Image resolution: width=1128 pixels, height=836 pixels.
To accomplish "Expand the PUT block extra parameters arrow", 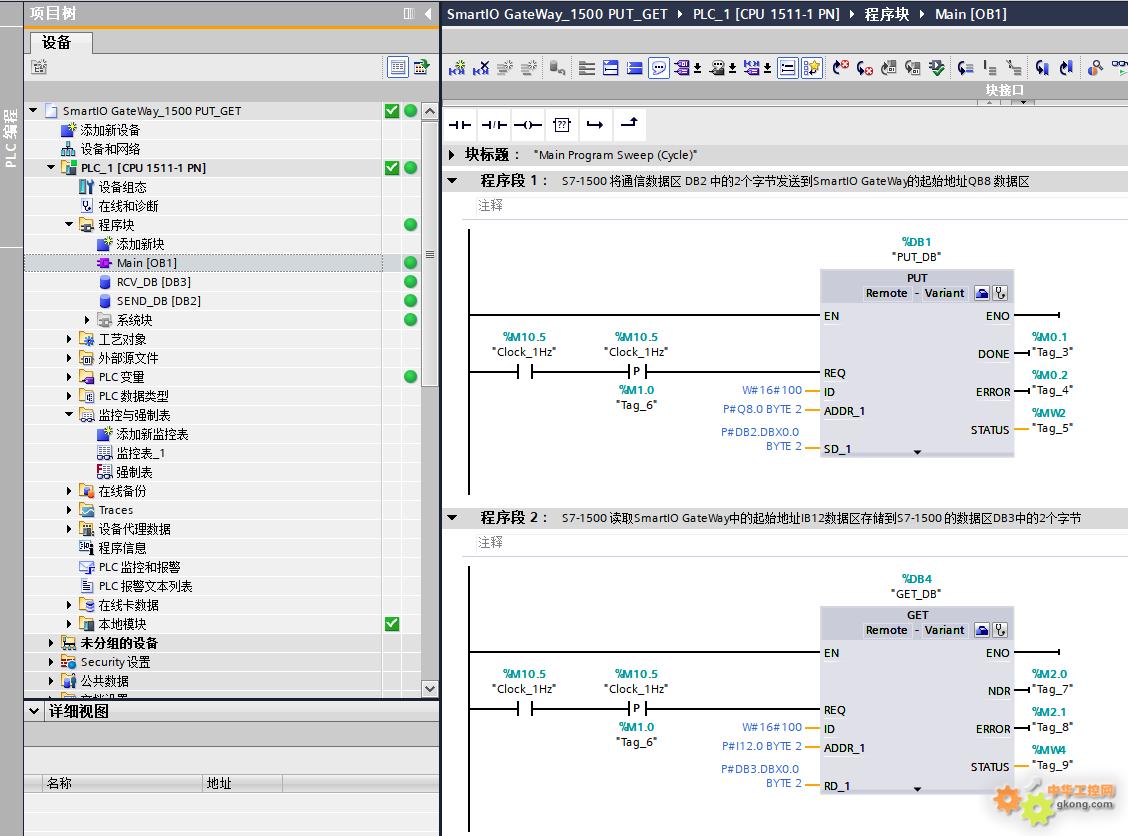I will pyautogui.click(x=917, y=452).
